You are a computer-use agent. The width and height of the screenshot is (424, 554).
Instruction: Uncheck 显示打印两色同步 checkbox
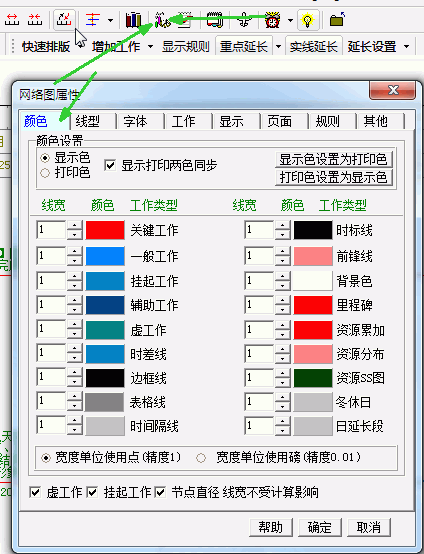(110, 165)
